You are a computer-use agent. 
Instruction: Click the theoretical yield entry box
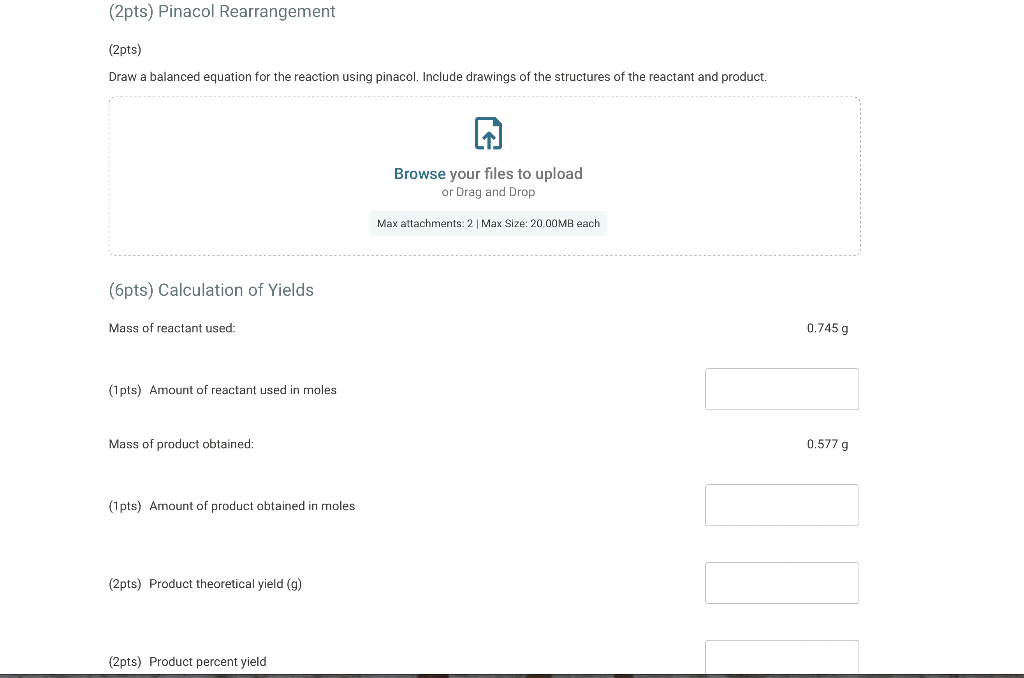(x=782, y=583)
